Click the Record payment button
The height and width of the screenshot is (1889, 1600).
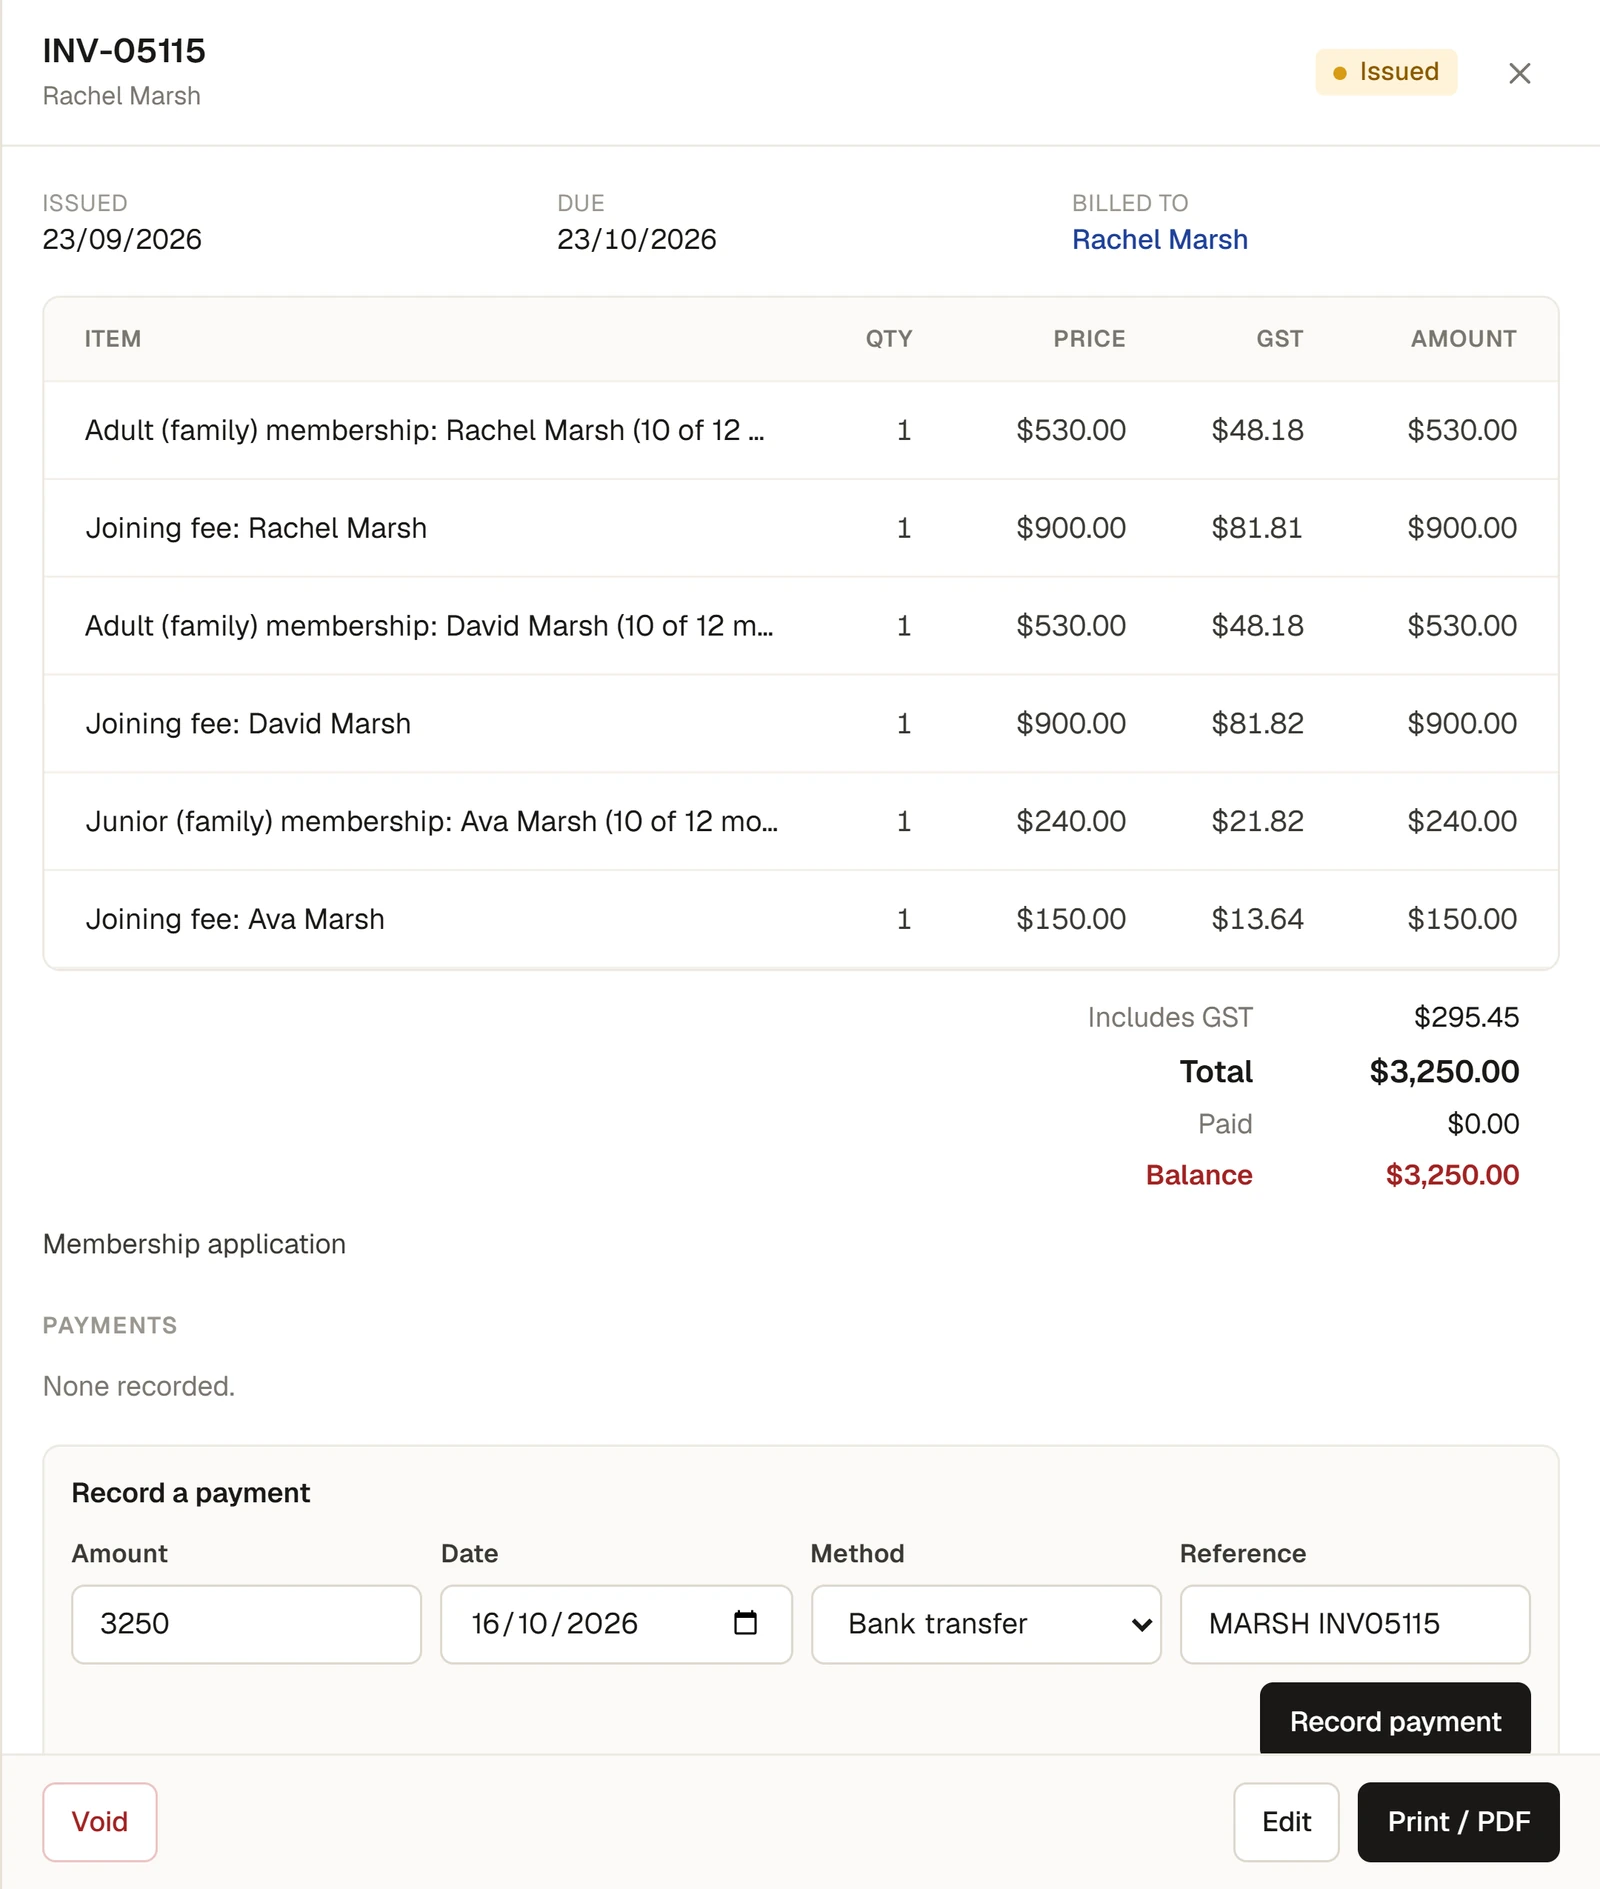(1395, 1720)
